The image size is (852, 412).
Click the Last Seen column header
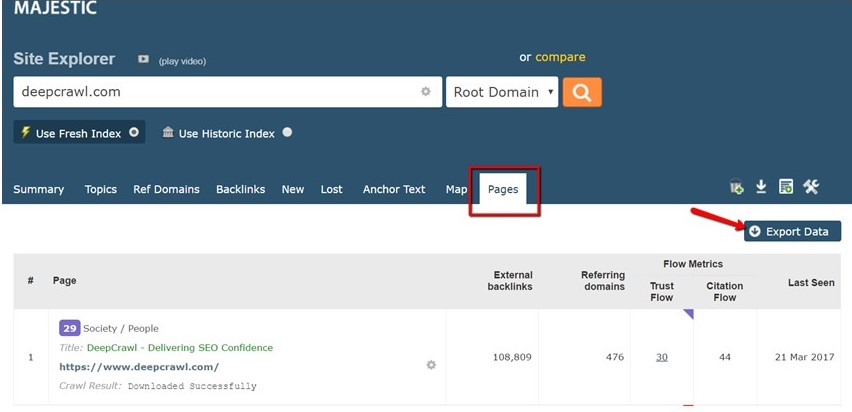click(811, 283)
